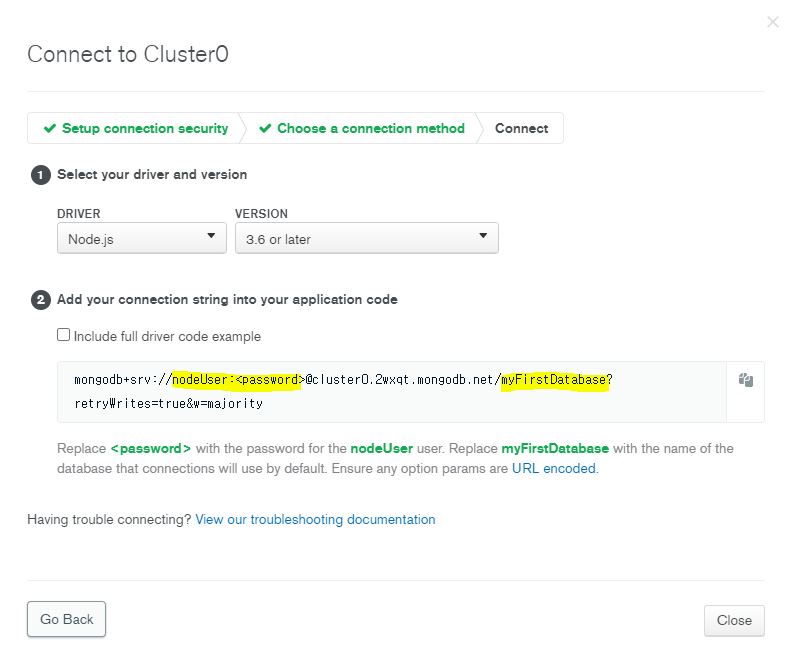
Task: Click Add your connection string heading
Action: pyautogui.click(x=227, y=300)
